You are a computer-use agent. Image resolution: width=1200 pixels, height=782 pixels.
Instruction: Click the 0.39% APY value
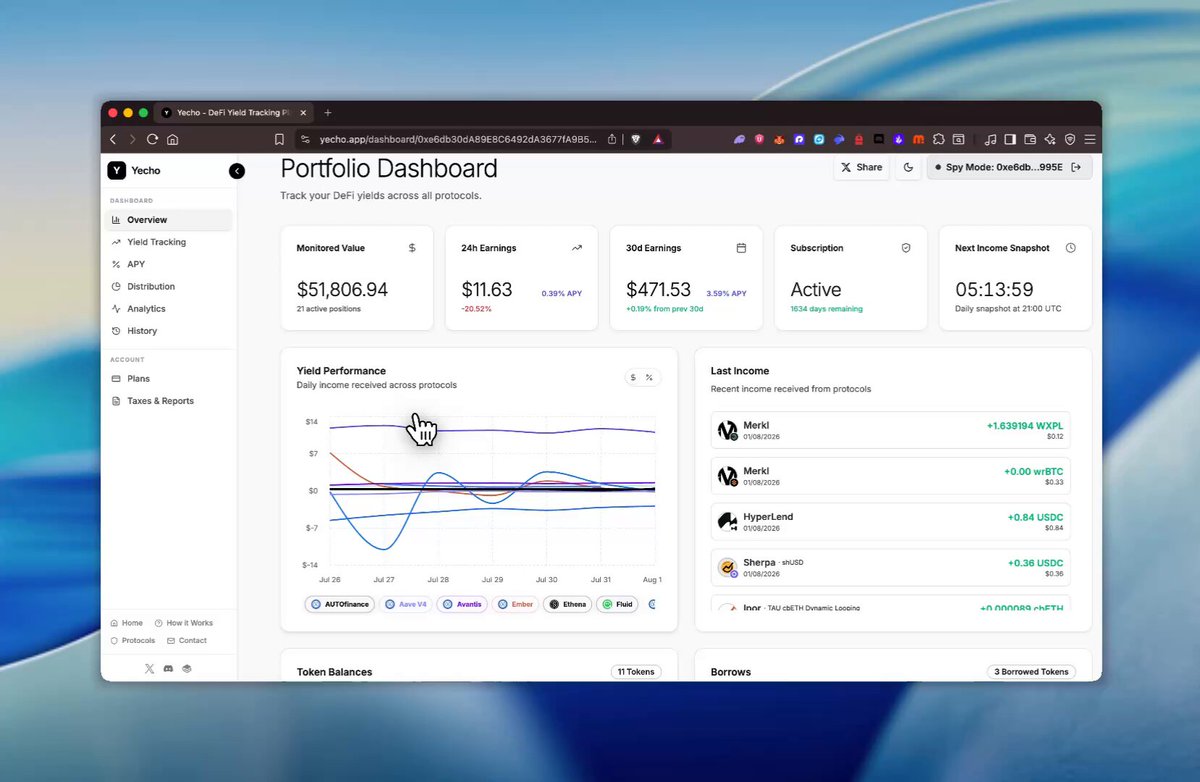click(x=561, y=294)
